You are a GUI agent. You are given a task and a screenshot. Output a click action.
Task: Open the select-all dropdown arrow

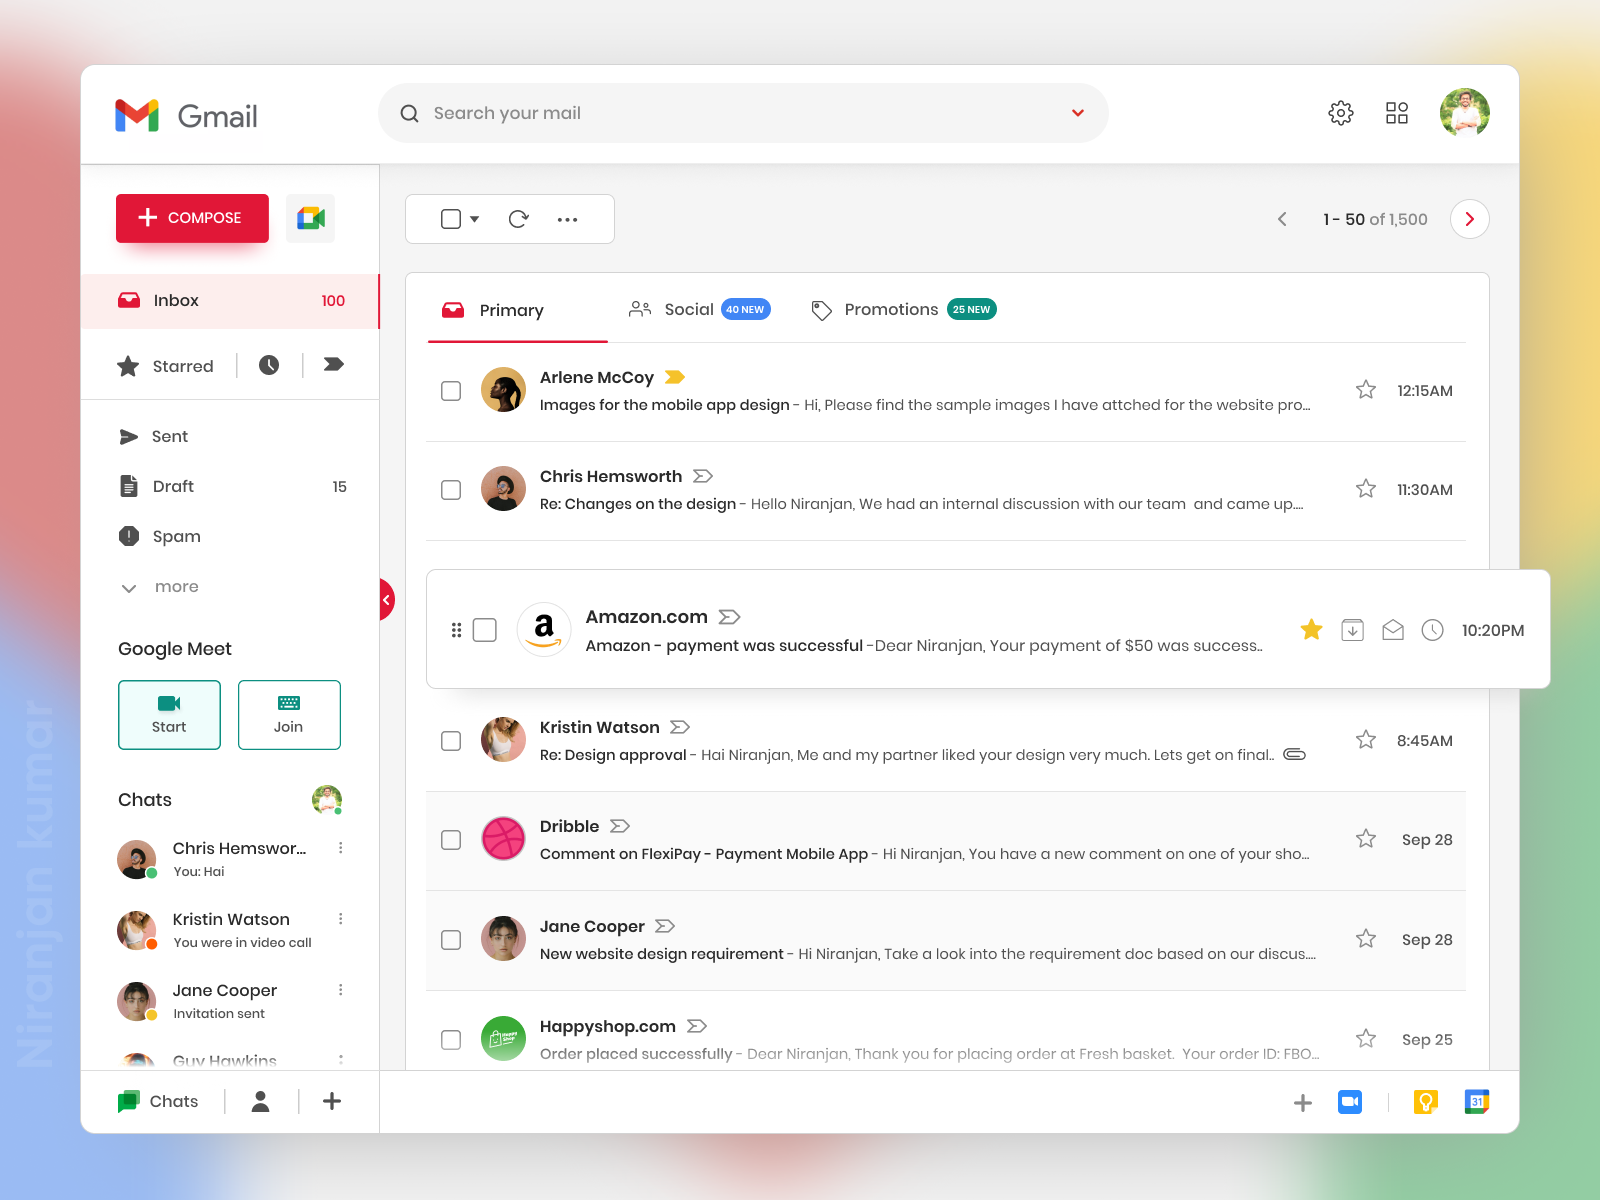pyautogui.click(x=475, y=219)
